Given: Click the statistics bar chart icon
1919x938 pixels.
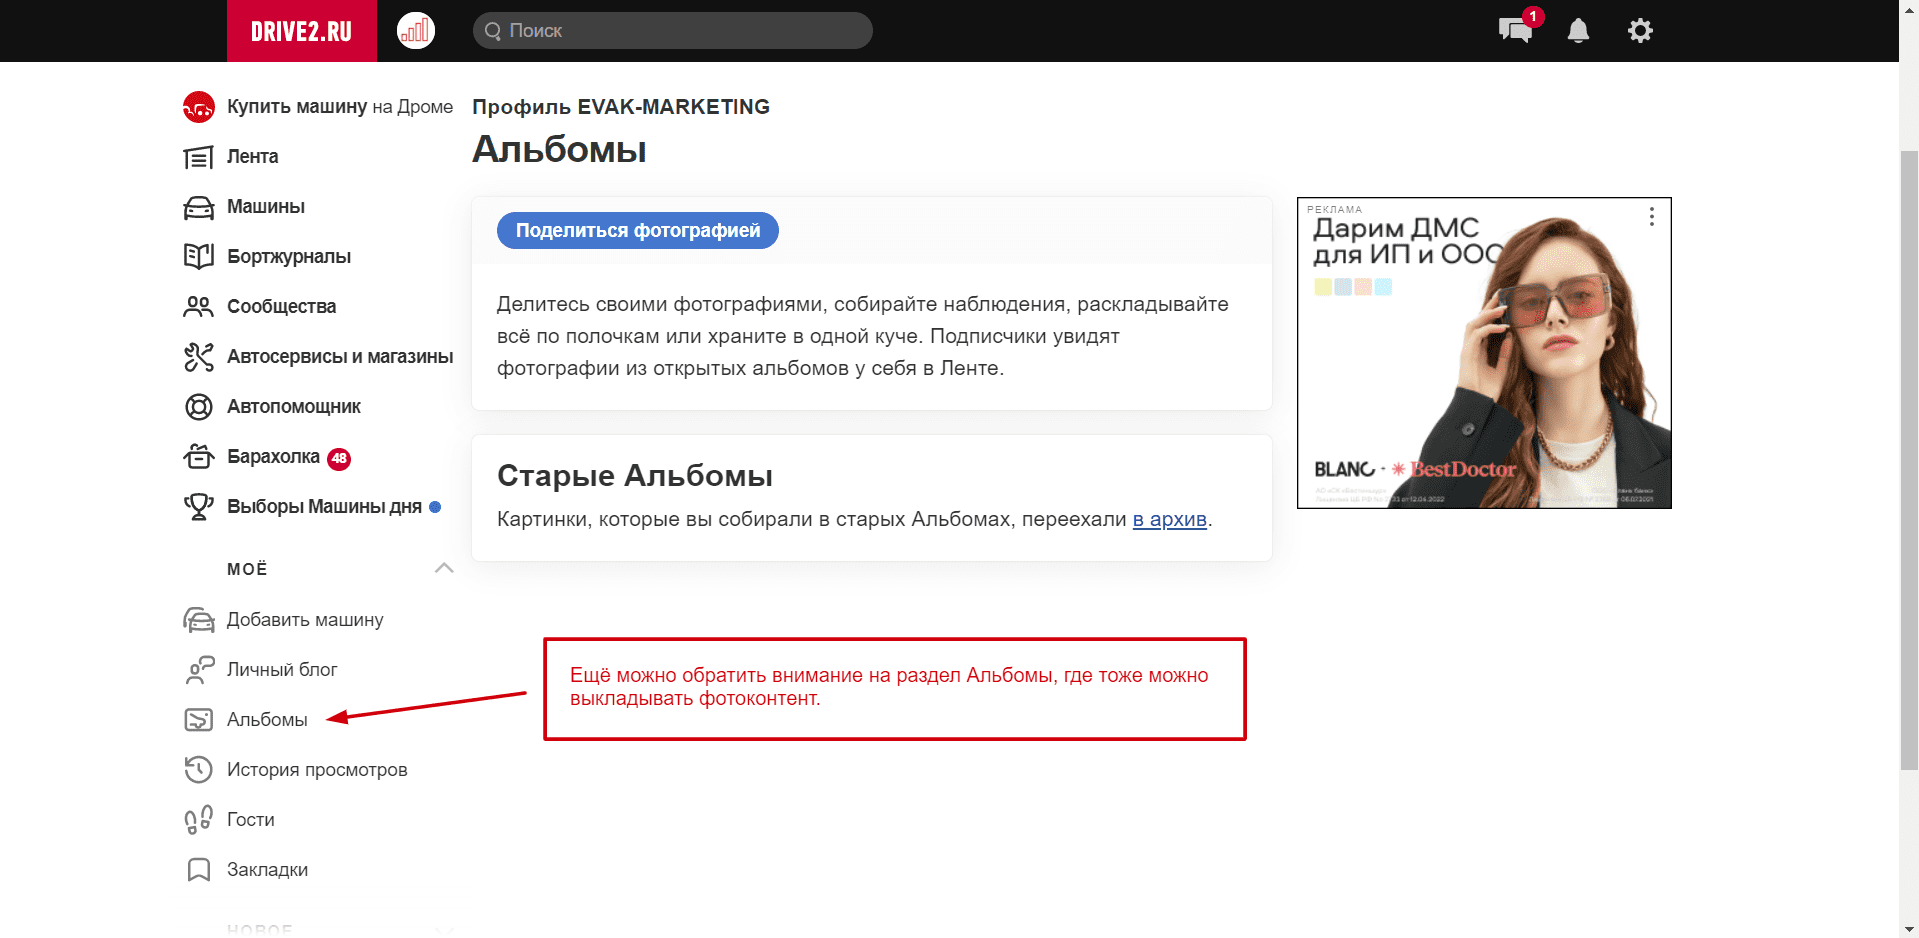Looking at the screenshot, I should coord(415,31).
